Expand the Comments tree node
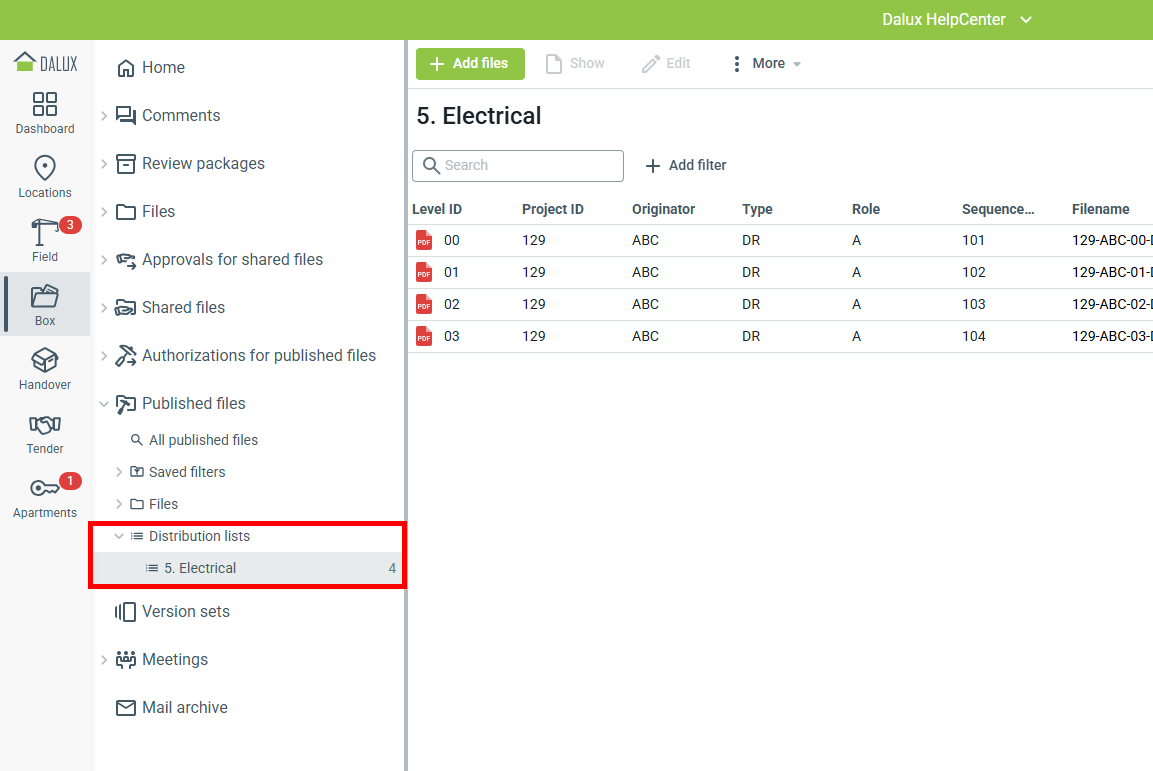This screenshot has width=1153, height=771. [x=104, y=116]
